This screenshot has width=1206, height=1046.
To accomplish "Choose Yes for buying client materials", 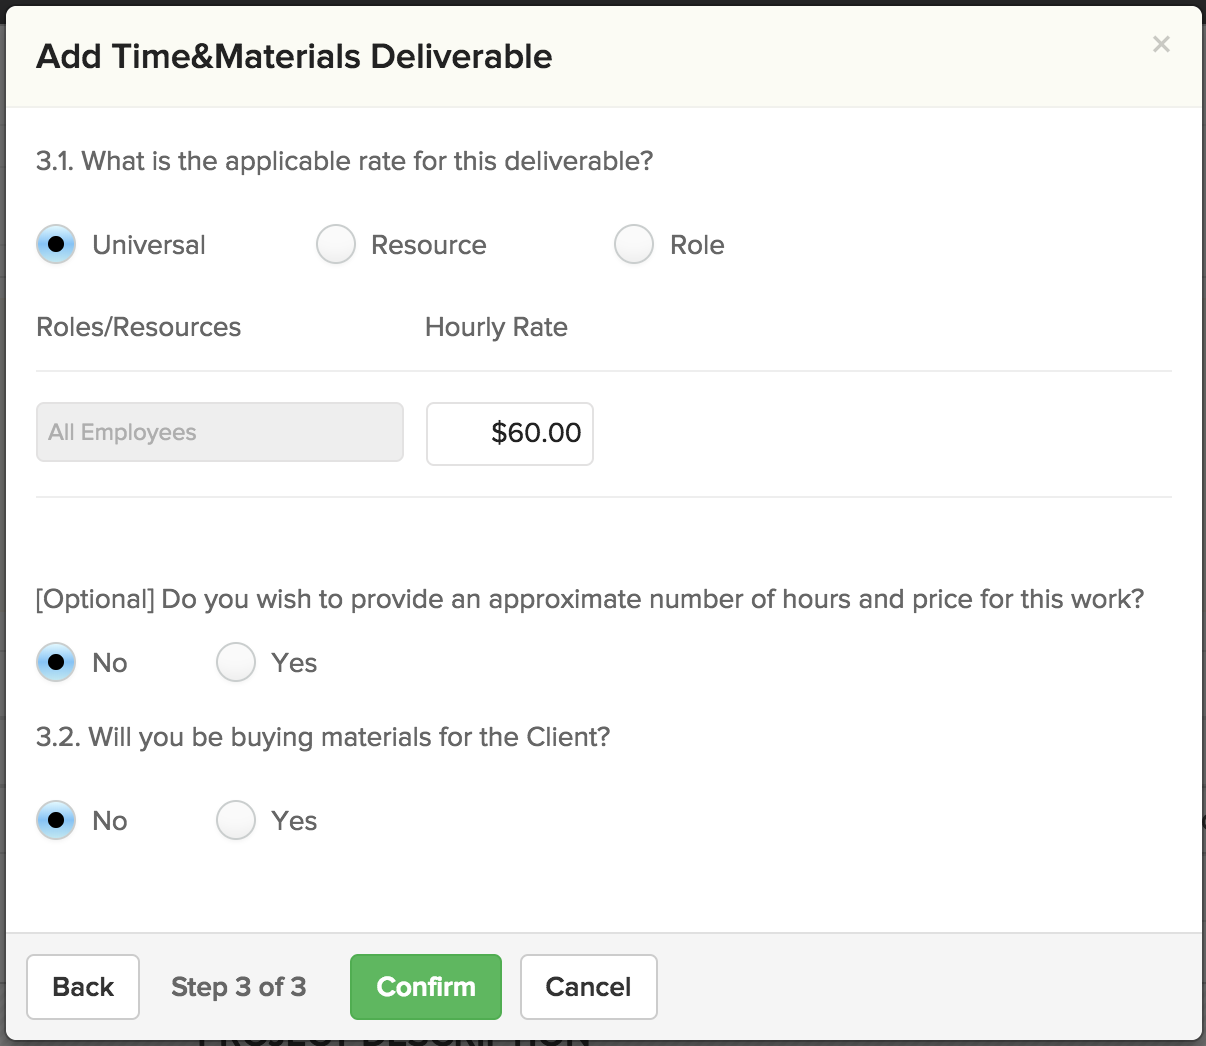I will [236, 820].
